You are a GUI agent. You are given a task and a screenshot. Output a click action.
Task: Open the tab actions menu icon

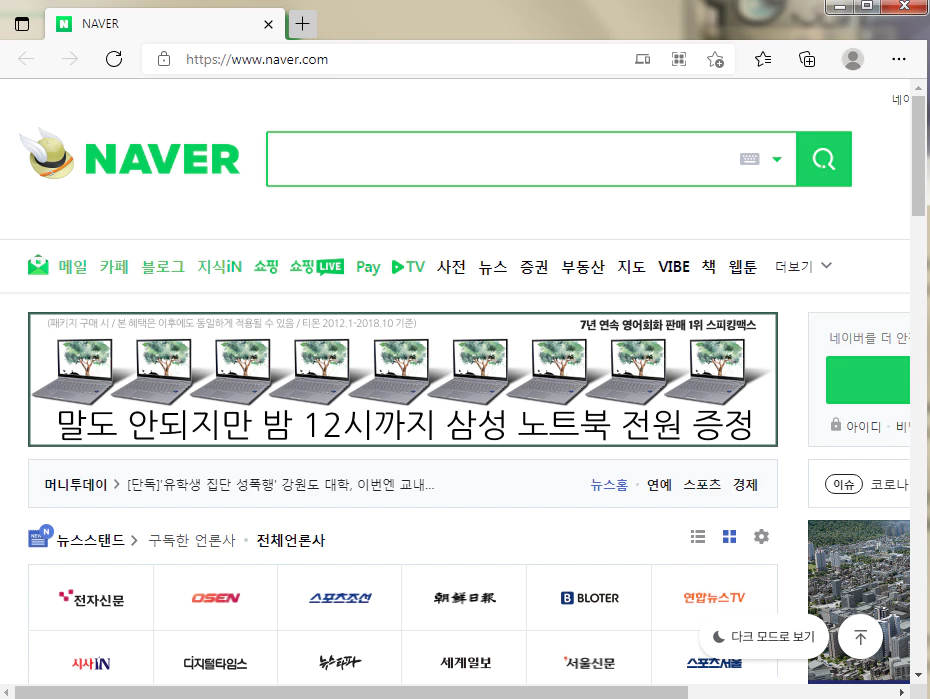(x=22, y=24)
